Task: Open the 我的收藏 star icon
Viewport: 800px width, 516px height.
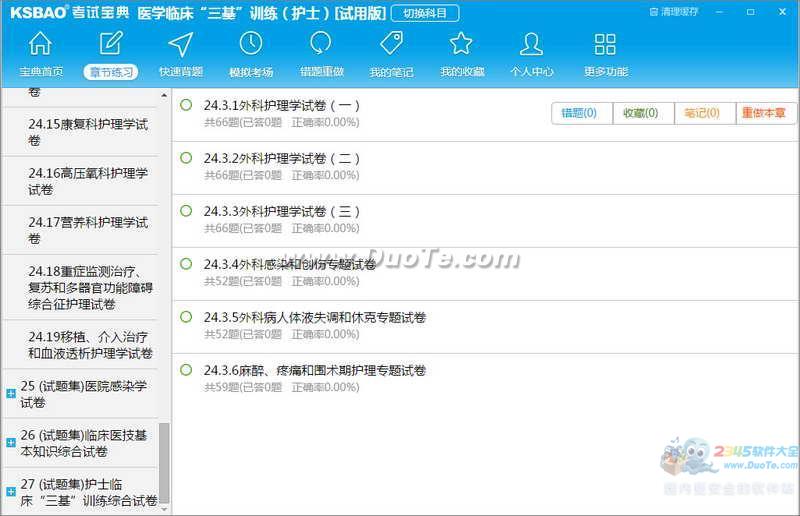Action: coord(461,43)
